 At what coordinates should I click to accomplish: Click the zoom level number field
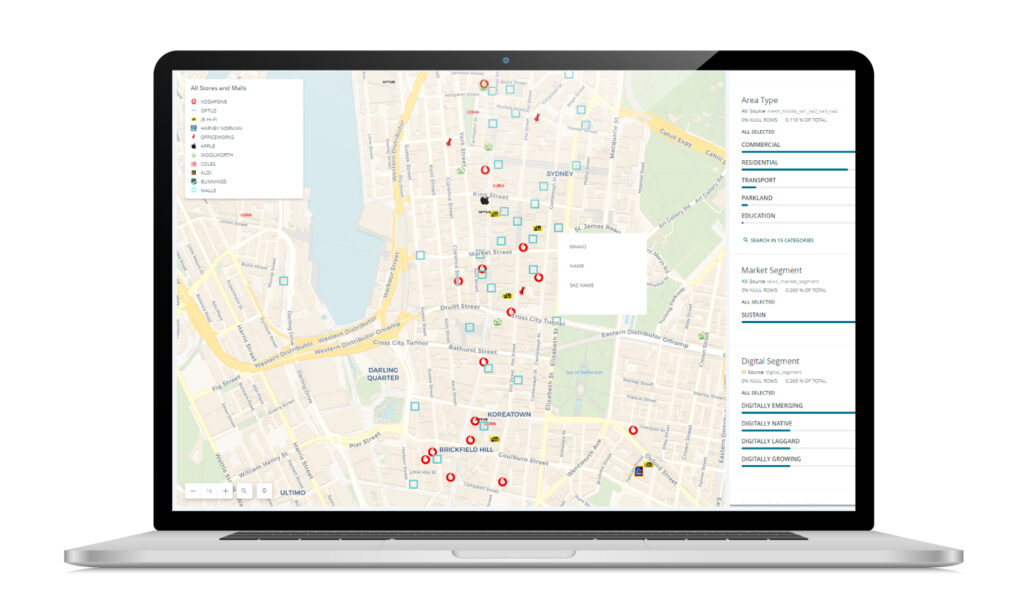coord(209,491)
